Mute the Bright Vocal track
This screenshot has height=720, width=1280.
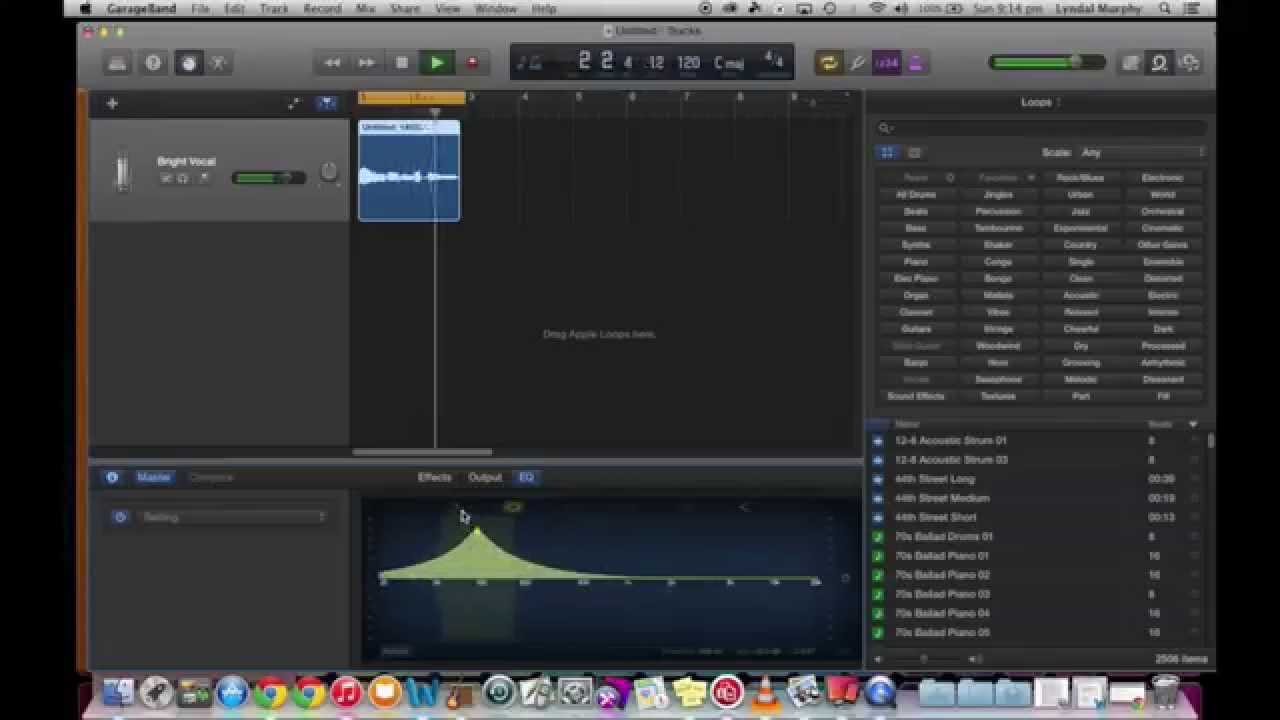(x=166, y=178)
